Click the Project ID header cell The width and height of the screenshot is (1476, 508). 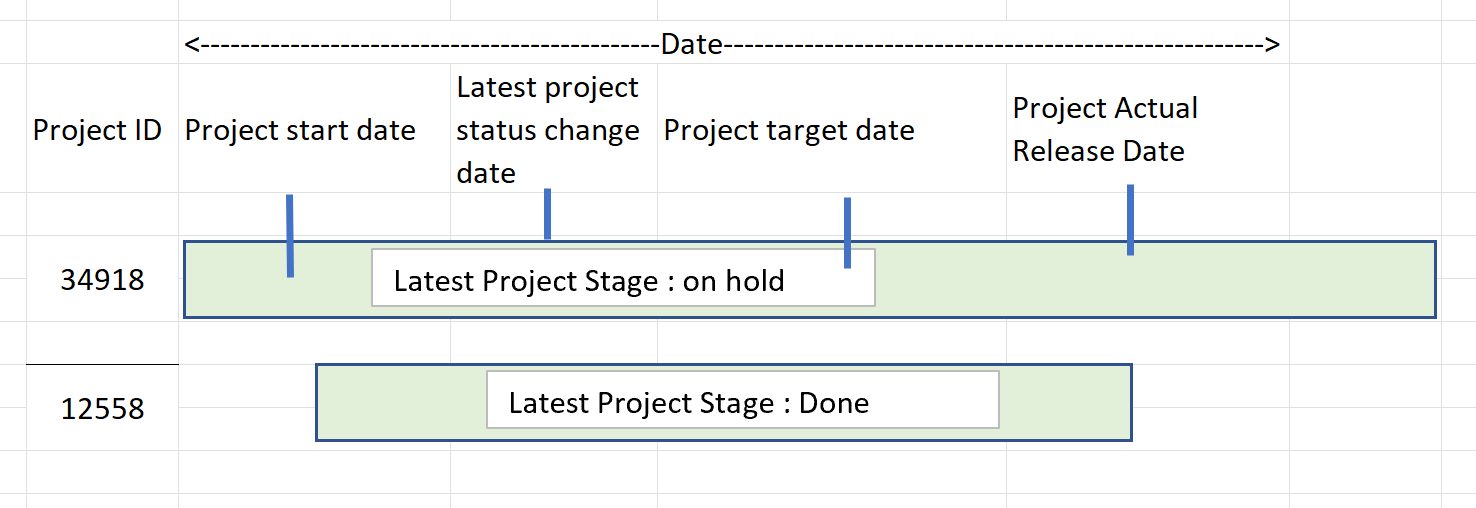tap(98, 131)
